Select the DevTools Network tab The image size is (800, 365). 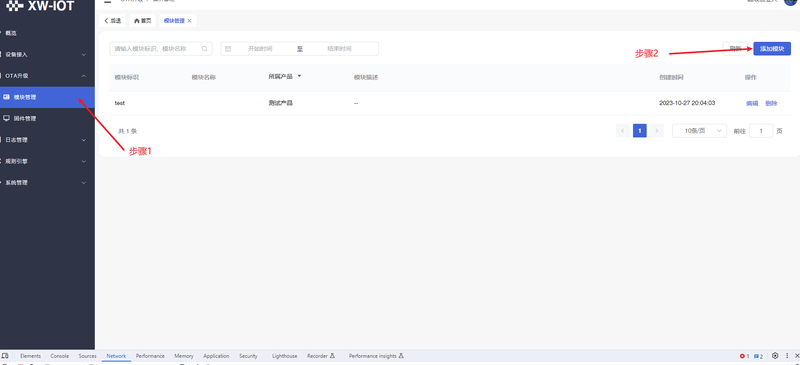[116, 356]
